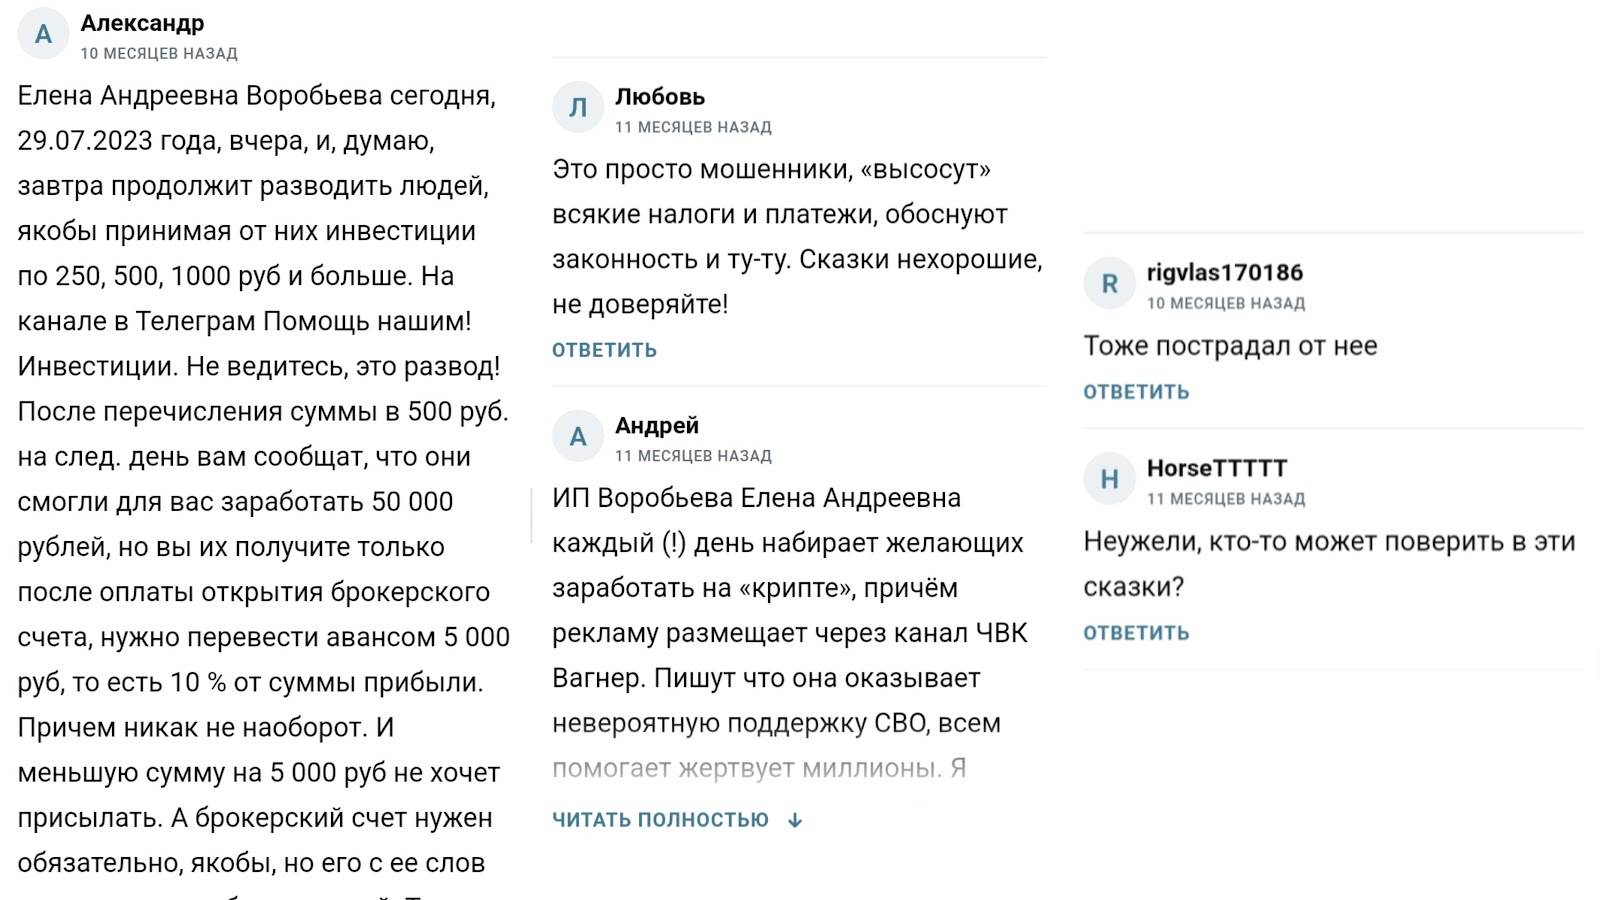Open Андрей's profile avatar
This screenshot has width=1600, height=900.
click(578, 437)
